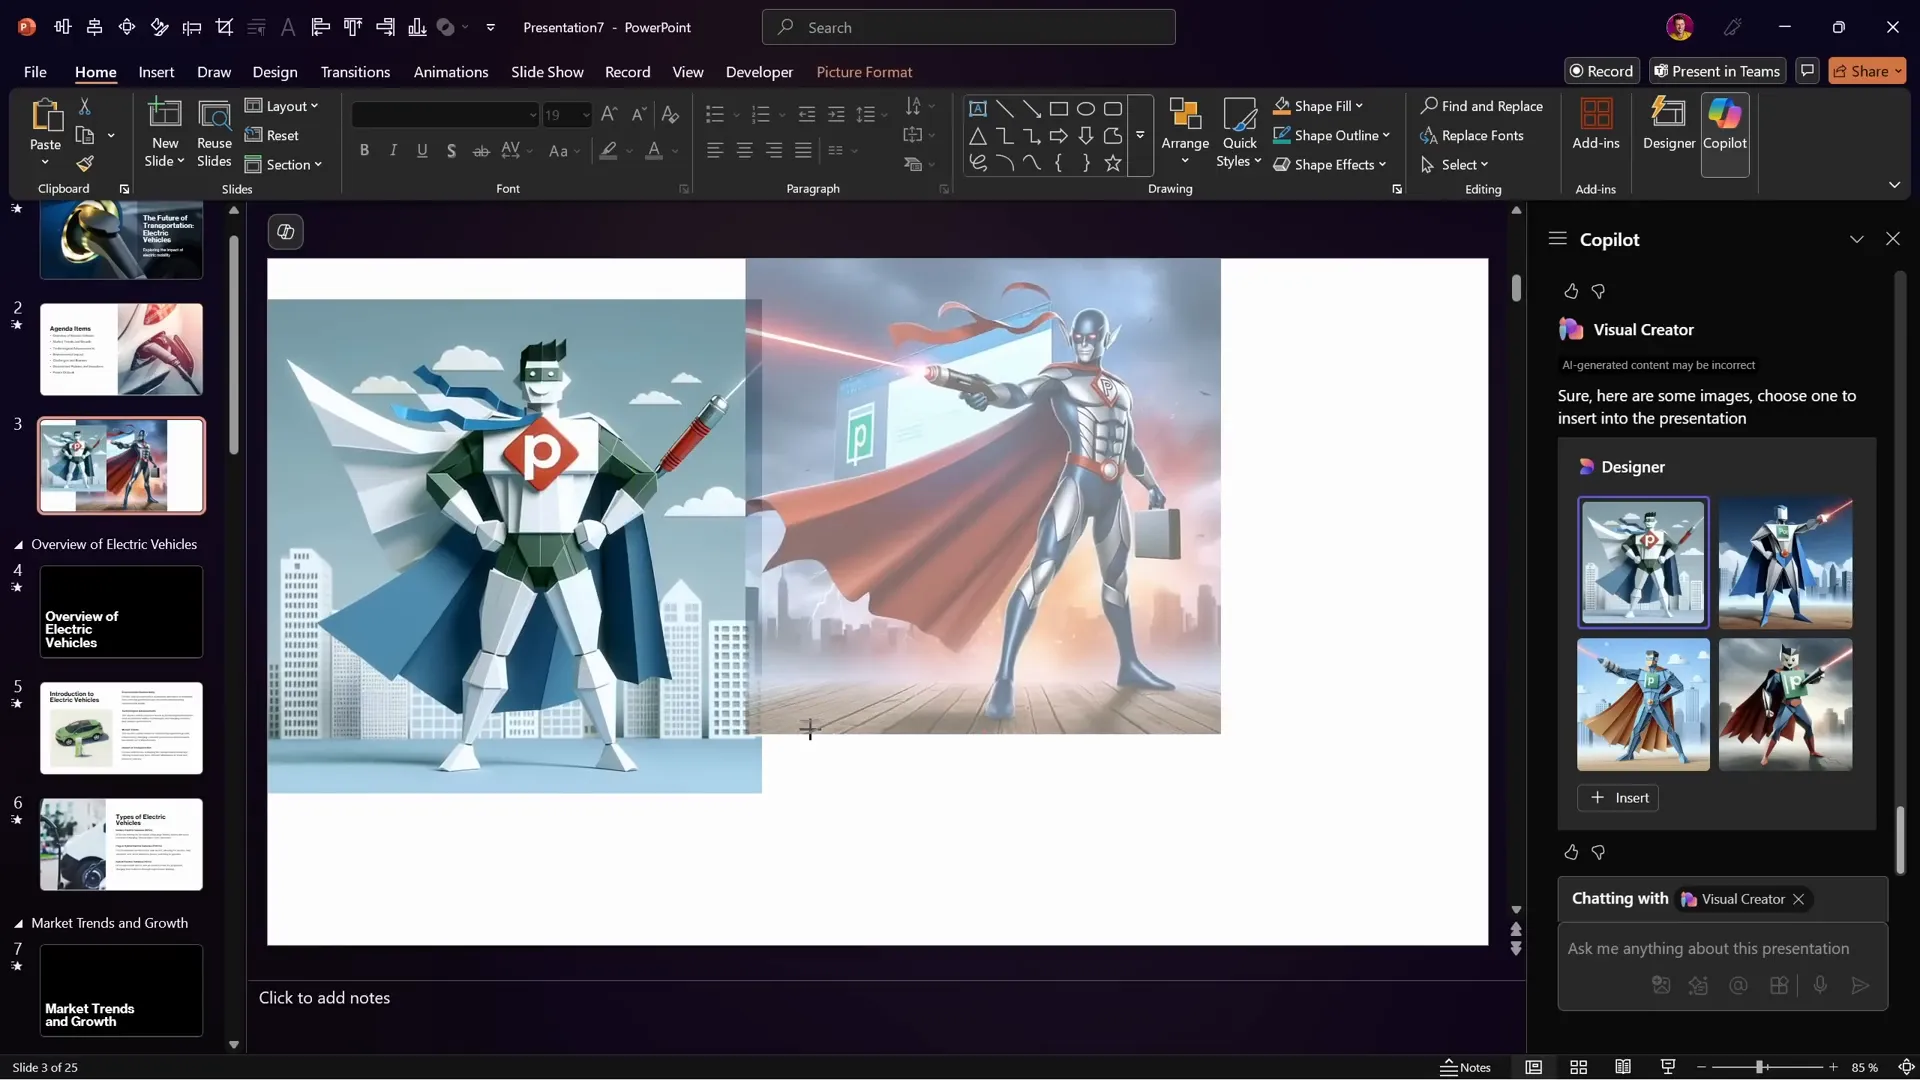Thumbs up the Visual Creator response at top

click(1571, 291)
